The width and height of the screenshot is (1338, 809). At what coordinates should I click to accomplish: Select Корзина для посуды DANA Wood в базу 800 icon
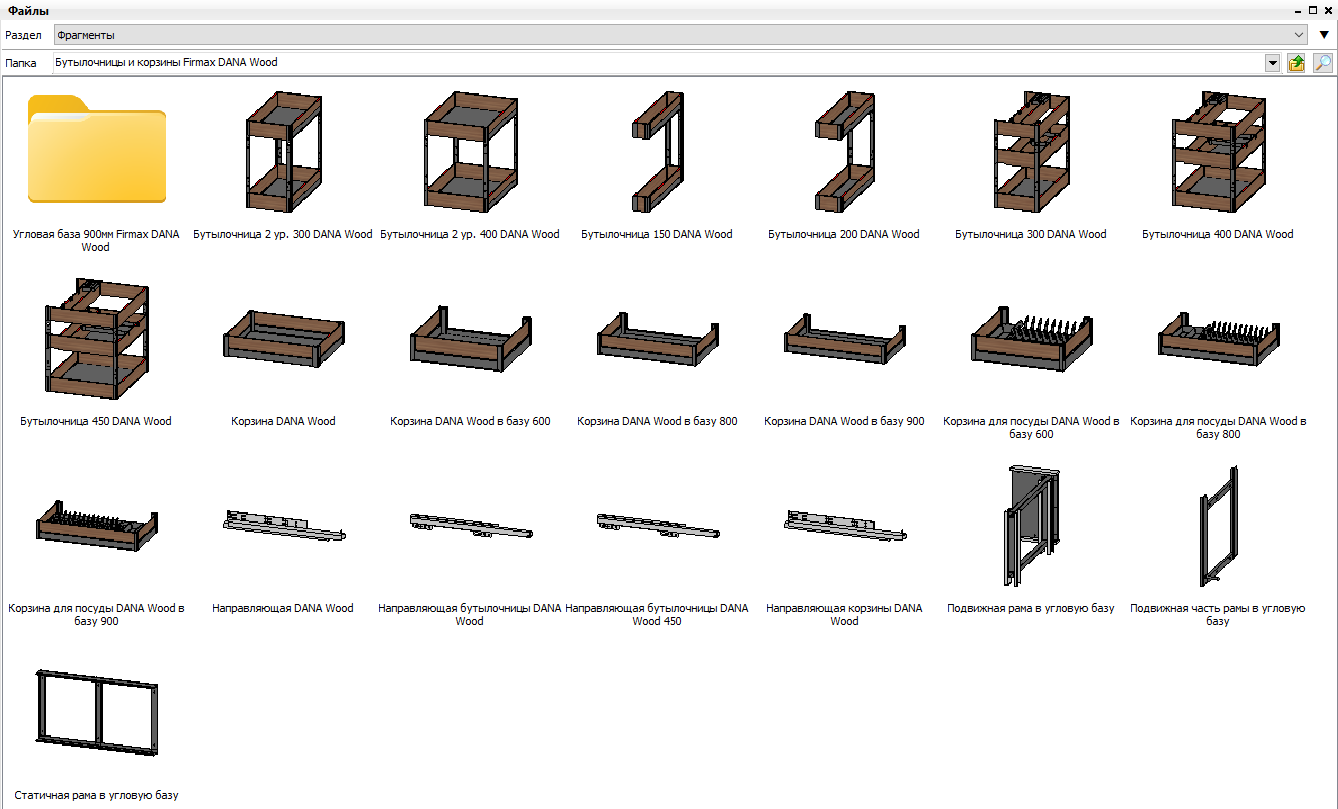pos(1218,339)
